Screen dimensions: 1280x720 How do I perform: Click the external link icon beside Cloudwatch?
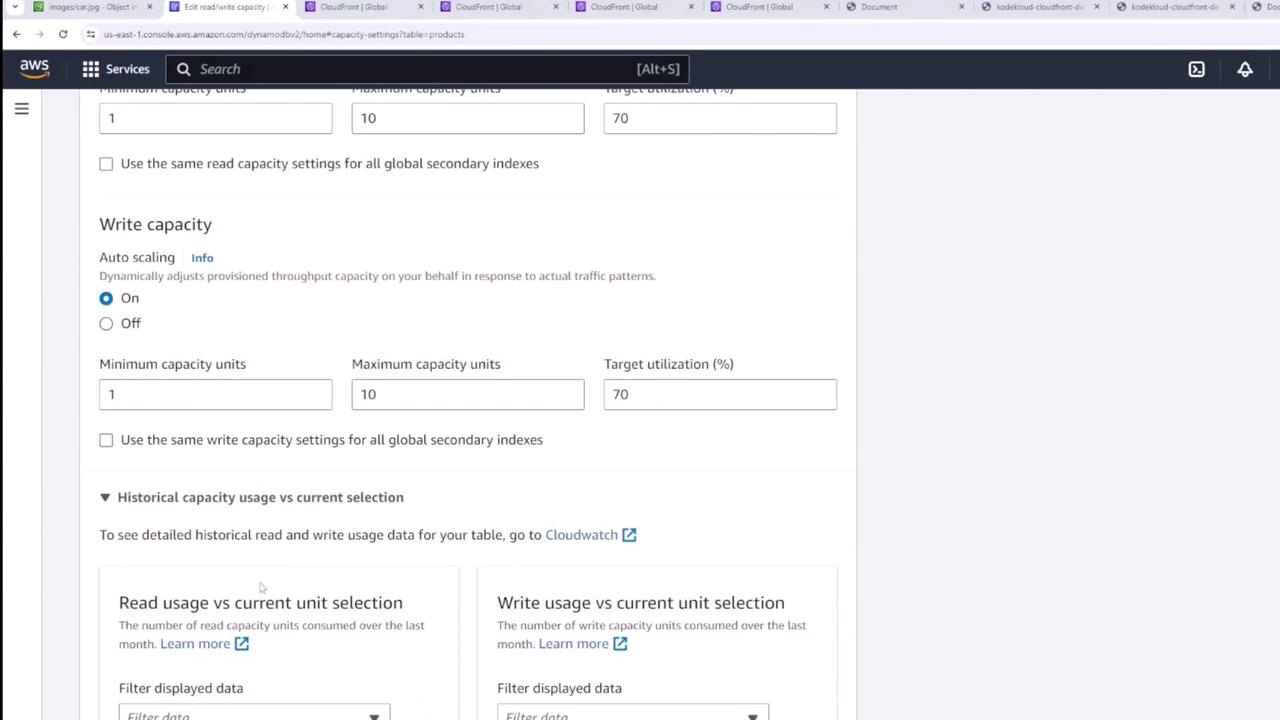[629, 535]
